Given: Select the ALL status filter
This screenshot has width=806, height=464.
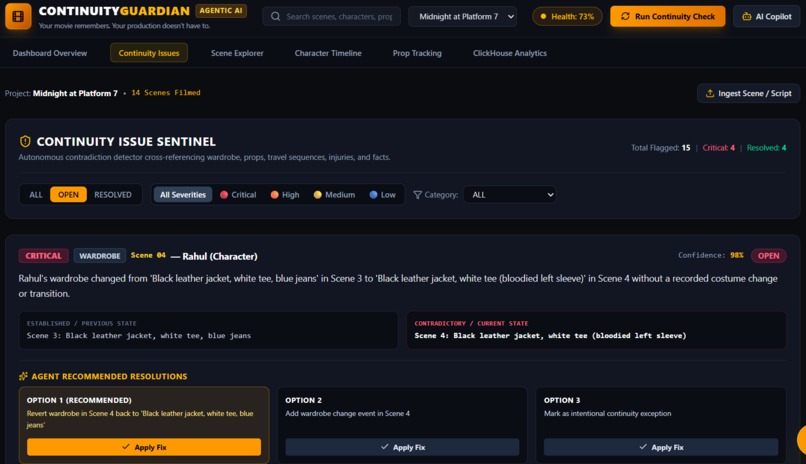Looking at the screenshot, I should [x=35, y=195].
